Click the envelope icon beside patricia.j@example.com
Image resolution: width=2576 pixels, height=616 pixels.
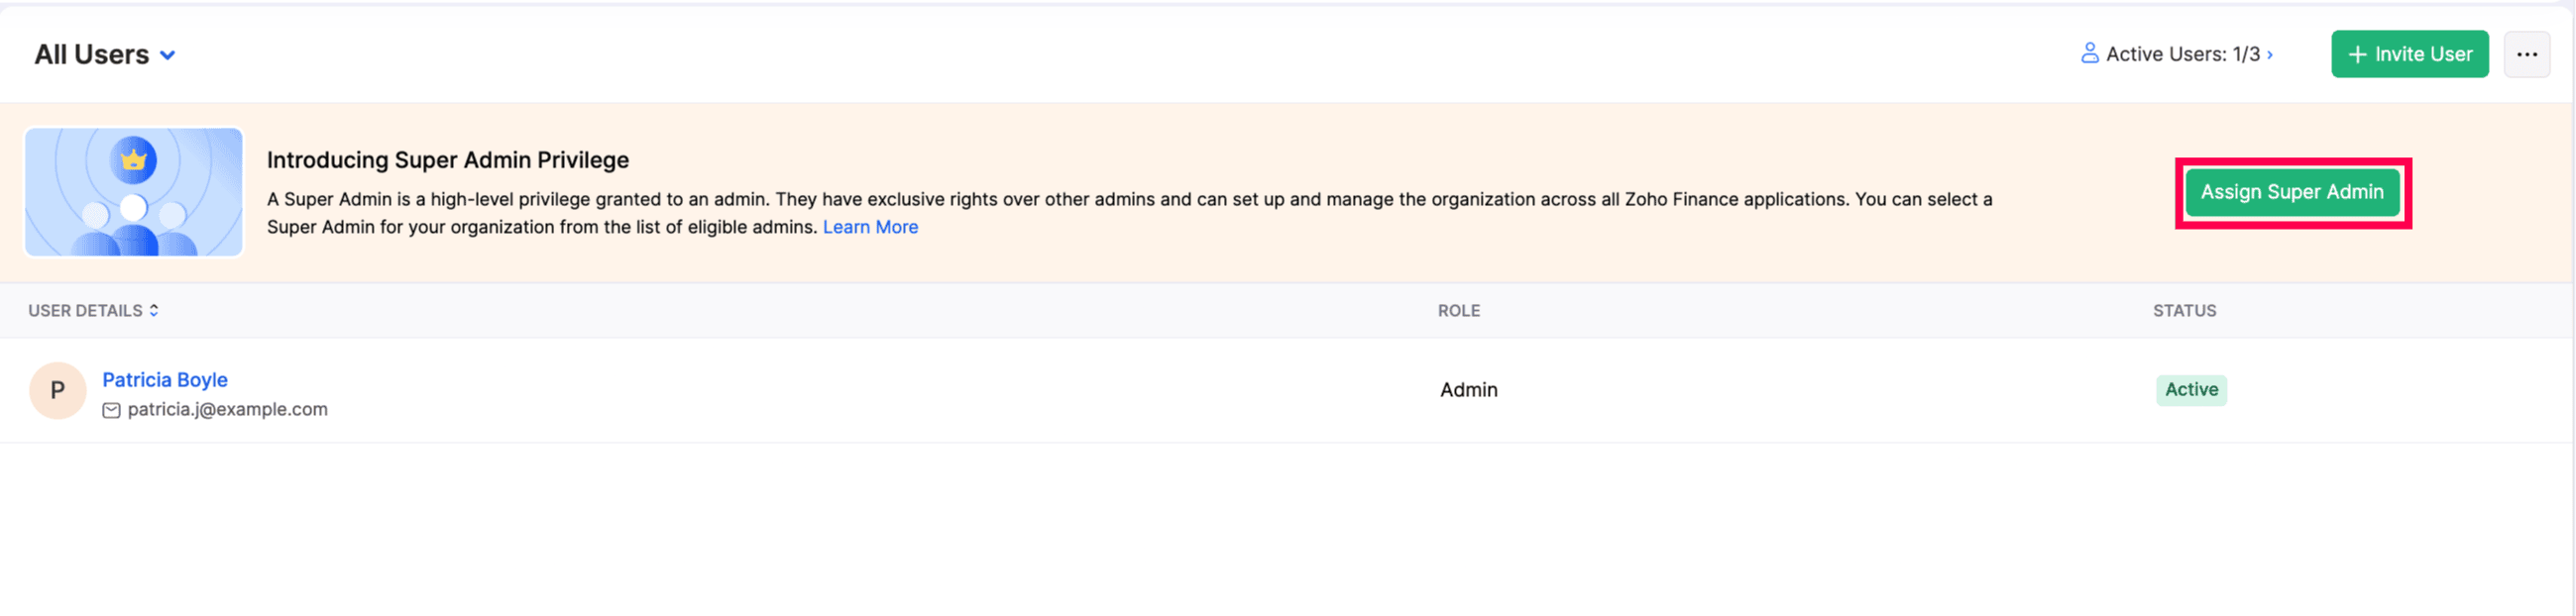point(111,410)
